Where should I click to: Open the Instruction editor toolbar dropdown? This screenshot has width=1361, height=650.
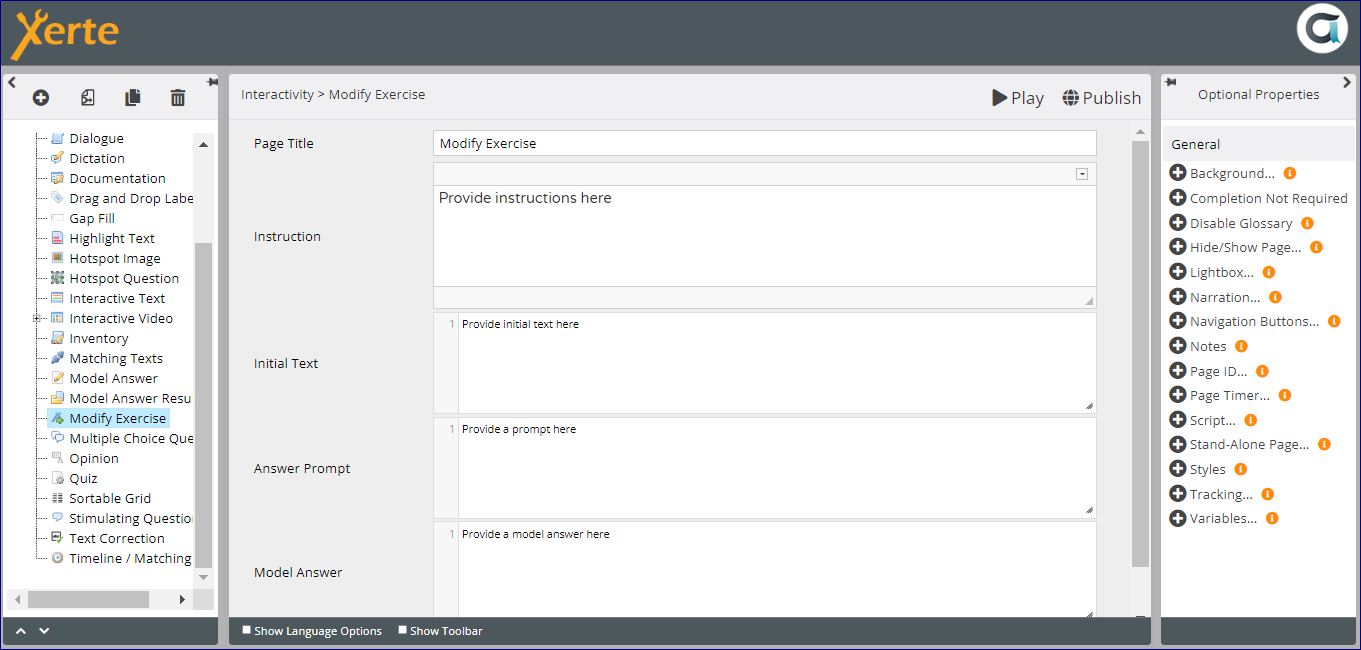(x=1081, y=174)
